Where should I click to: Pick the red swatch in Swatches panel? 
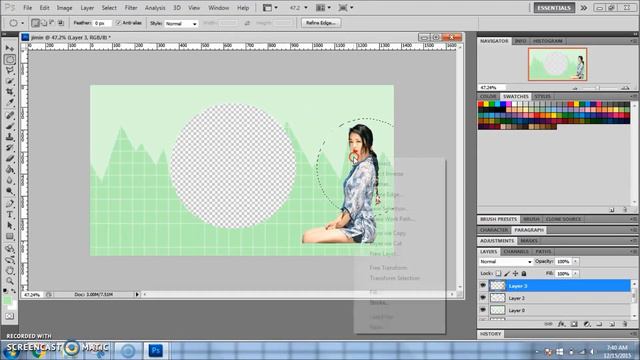[x=481, y=104]
